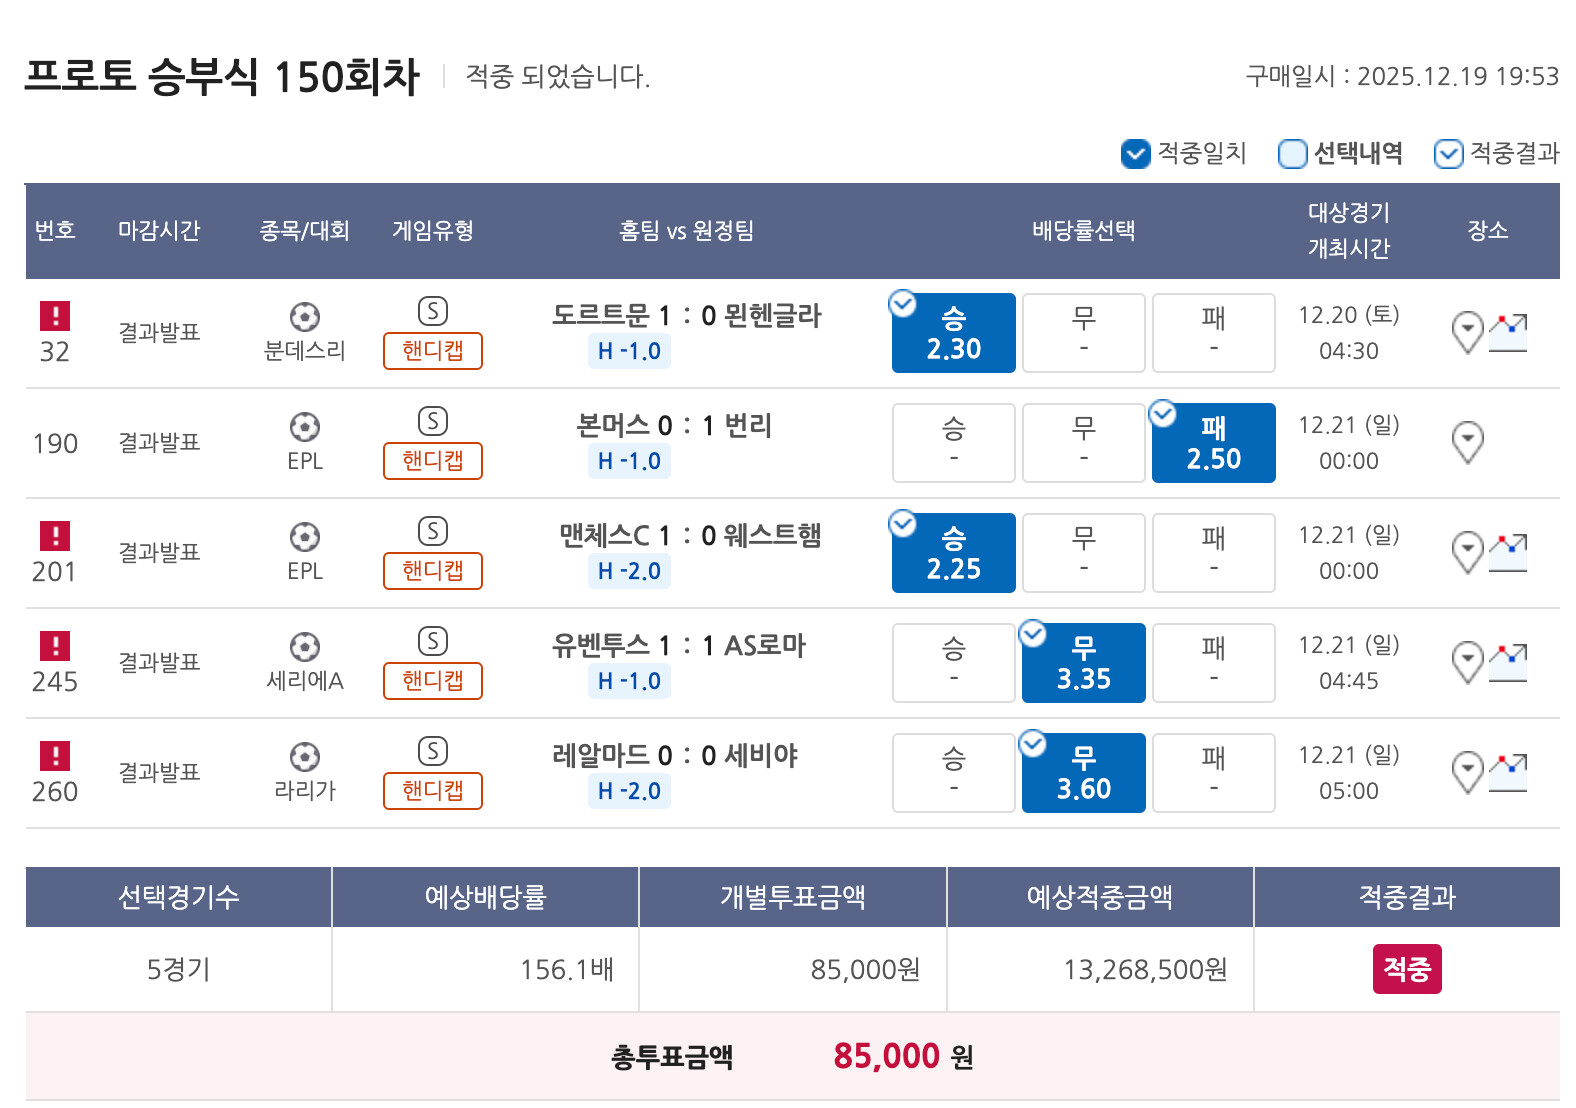Select 승 2.30 odds for 도르트문
The height and width of the screenshot is (1108, 1576).
(x=953, y=333)
